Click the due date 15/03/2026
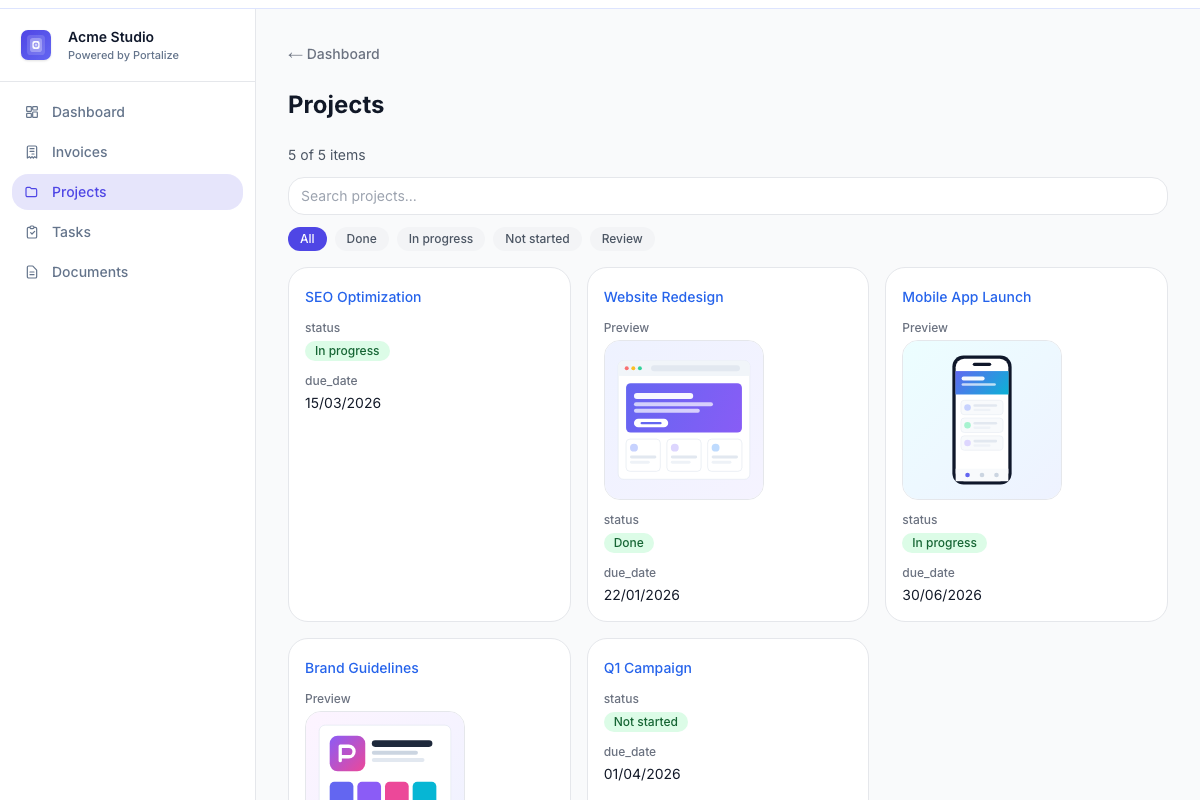 tap(343, 403)
